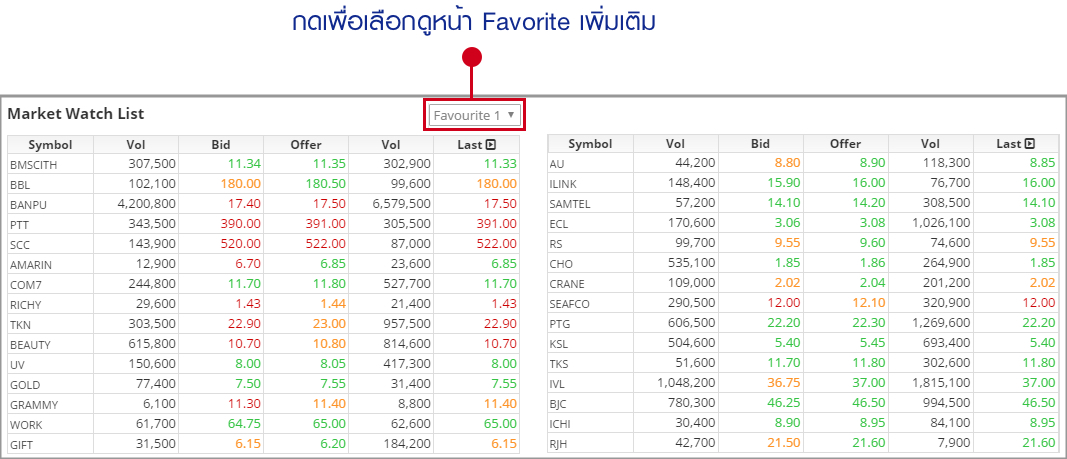This screenshot has height=459, width=1067.
Task: Click the arrow icon beside Last in right table
Action: tap(1030, 144)
